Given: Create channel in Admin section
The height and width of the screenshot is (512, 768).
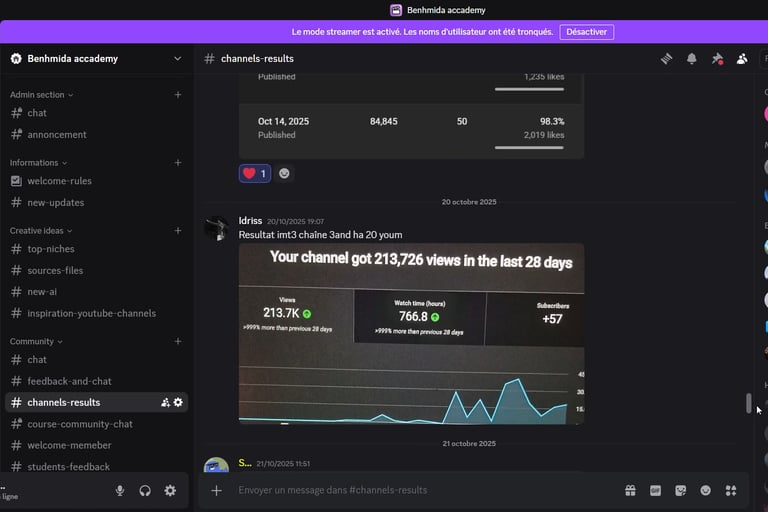Looking at the screenshot, I should coord(178,95).
